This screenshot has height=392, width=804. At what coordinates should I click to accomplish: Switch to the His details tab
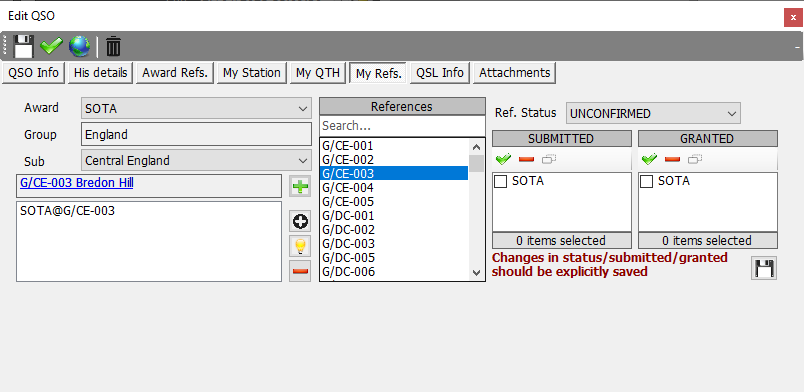(100, 73)
